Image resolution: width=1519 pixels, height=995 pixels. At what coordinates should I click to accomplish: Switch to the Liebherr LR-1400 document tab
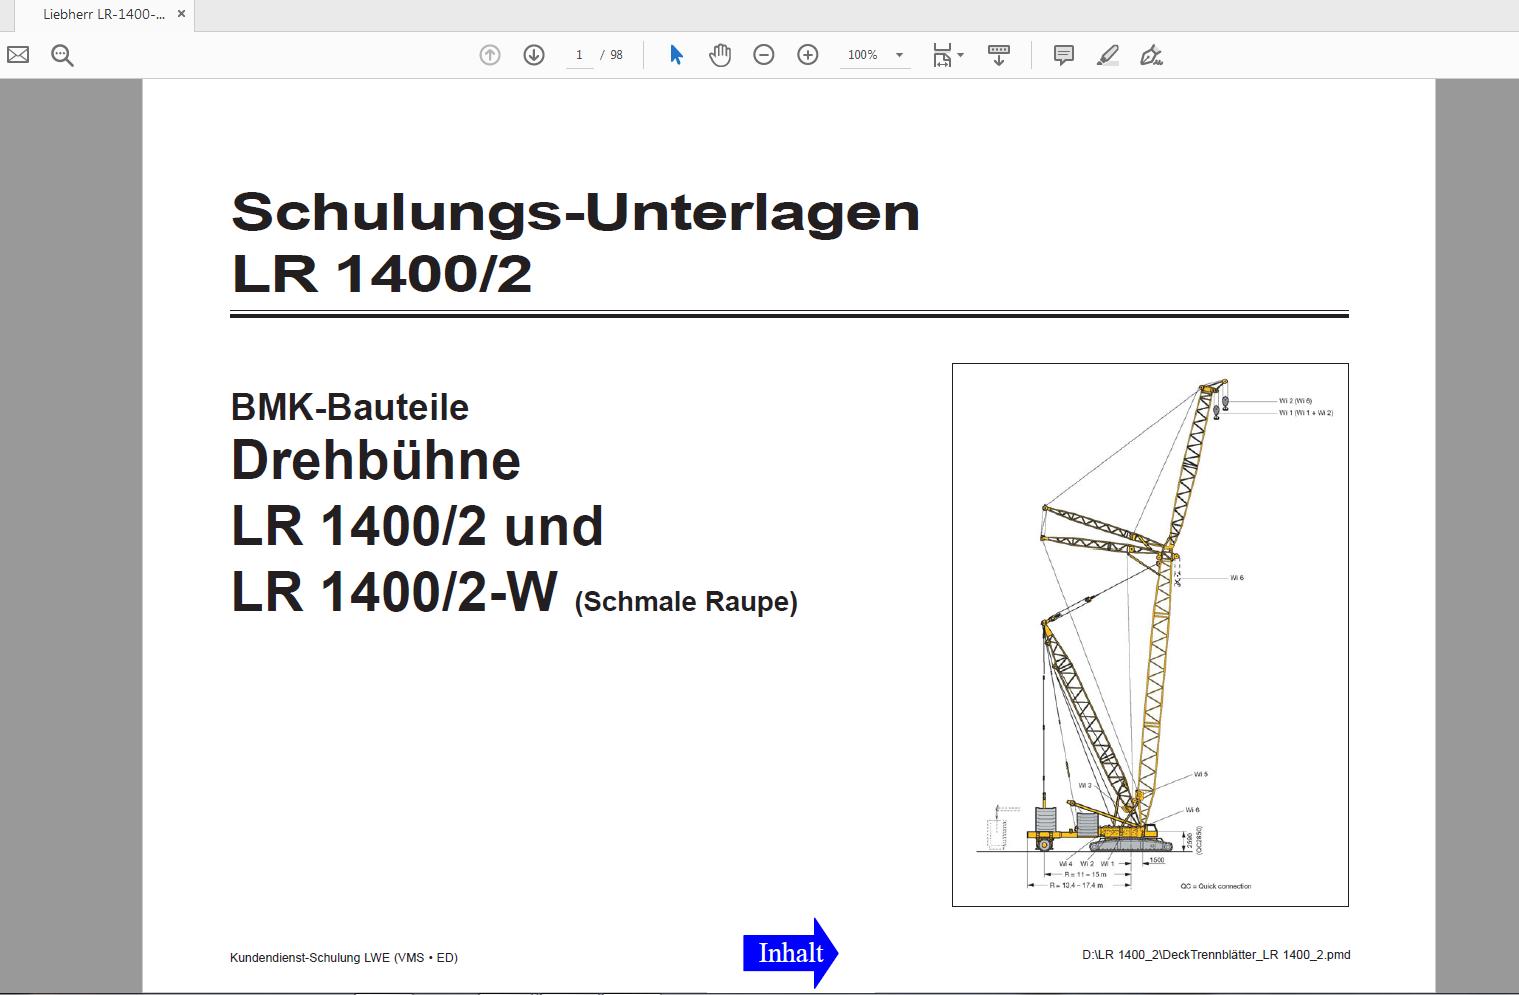click(x=104, y=15)
